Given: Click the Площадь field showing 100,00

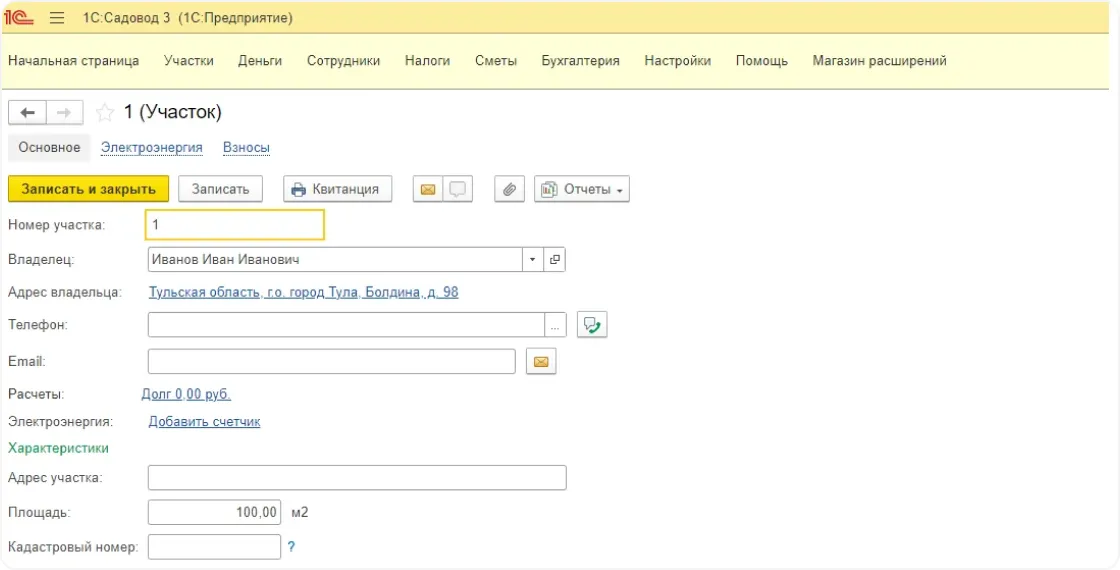Looking at the screenshot, I should coord(214,512).
